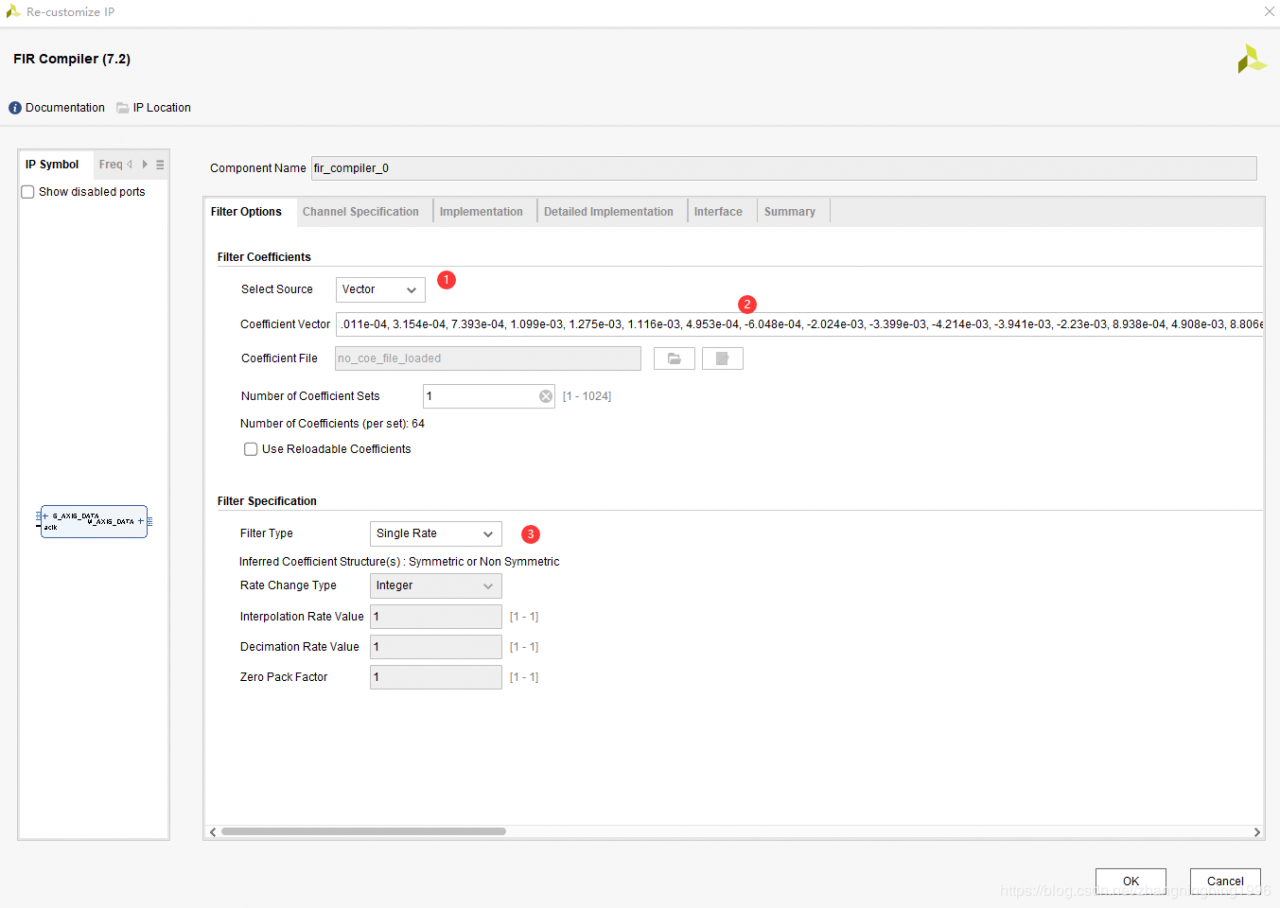Open the Detailed Implementation tab
Screen dimensions: 1280x908
click(x=608, y=212)
